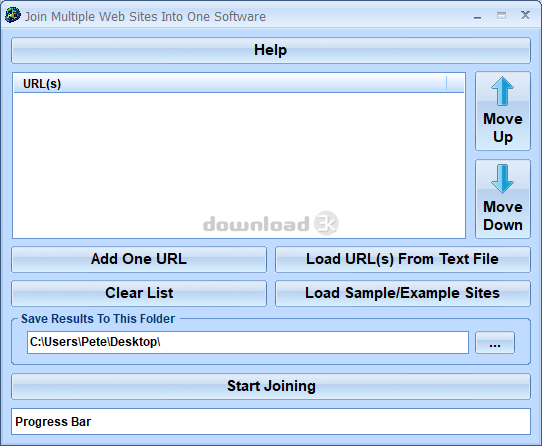
Task: Load Sample/Example Sites
Action: 403,293
